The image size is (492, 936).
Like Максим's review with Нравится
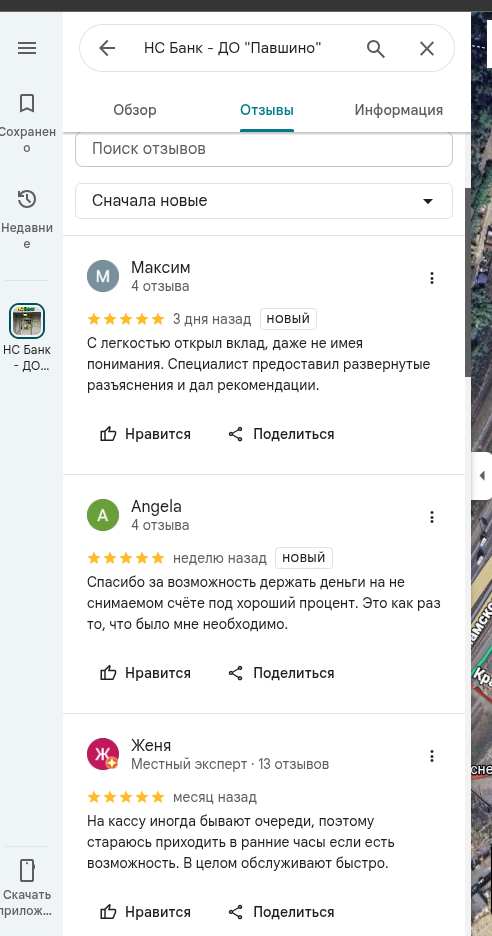click(145, 434)
